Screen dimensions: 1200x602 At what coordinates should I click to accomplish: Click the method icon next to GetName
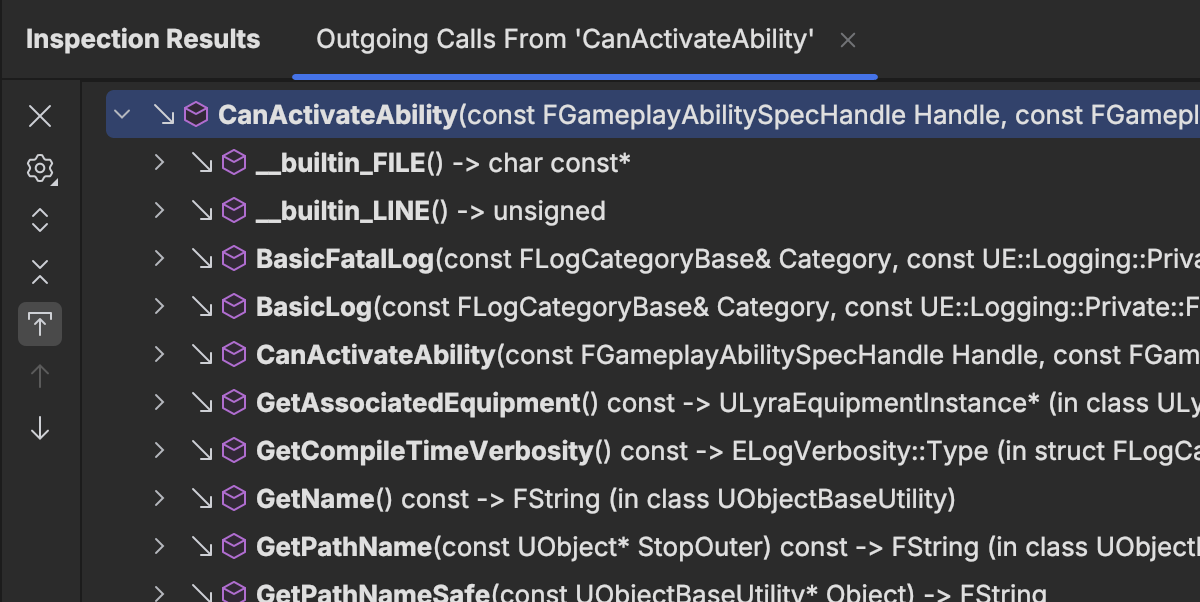tap(234, 498)
